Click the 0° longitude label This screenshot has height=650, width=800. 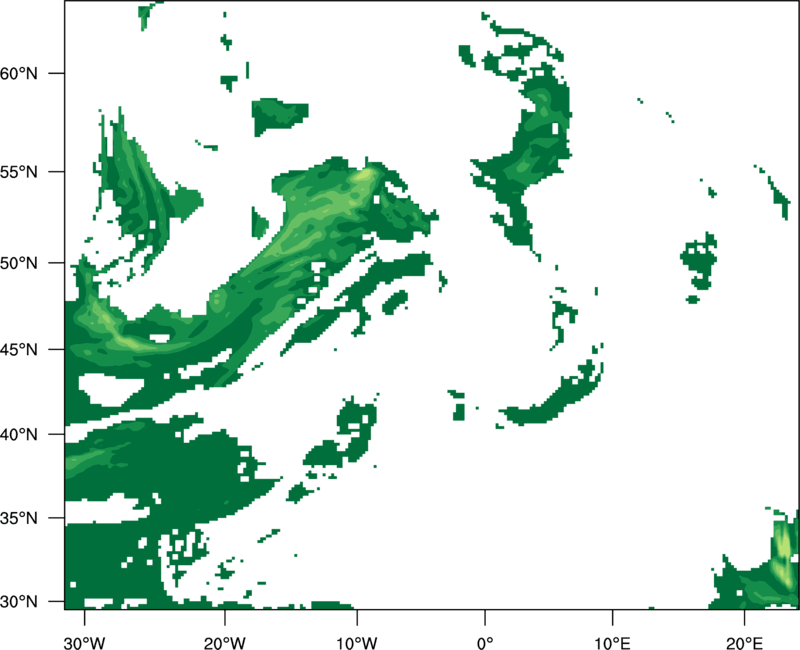click(485, 643)
